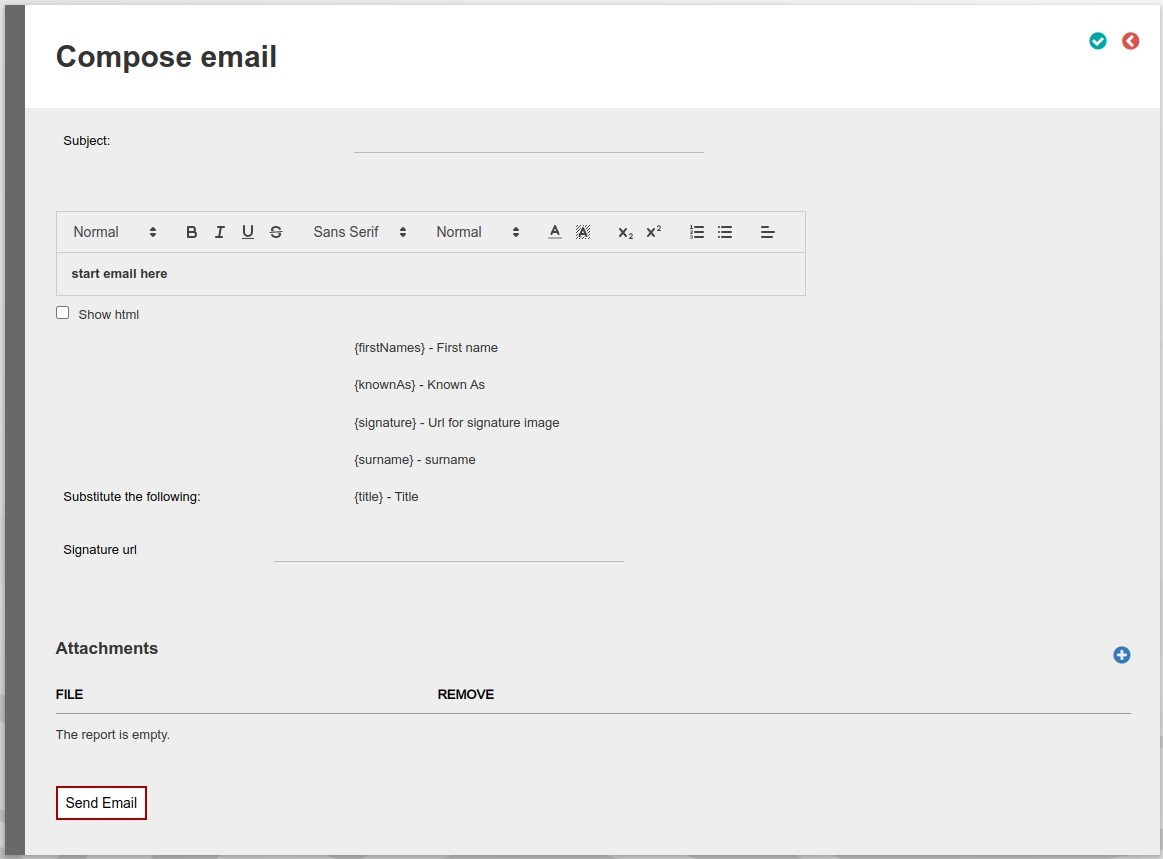Image resolution: width=1163 pixels, height=859 pixels.
Task: Click the REMOVE column header
Action: point(466,694)
